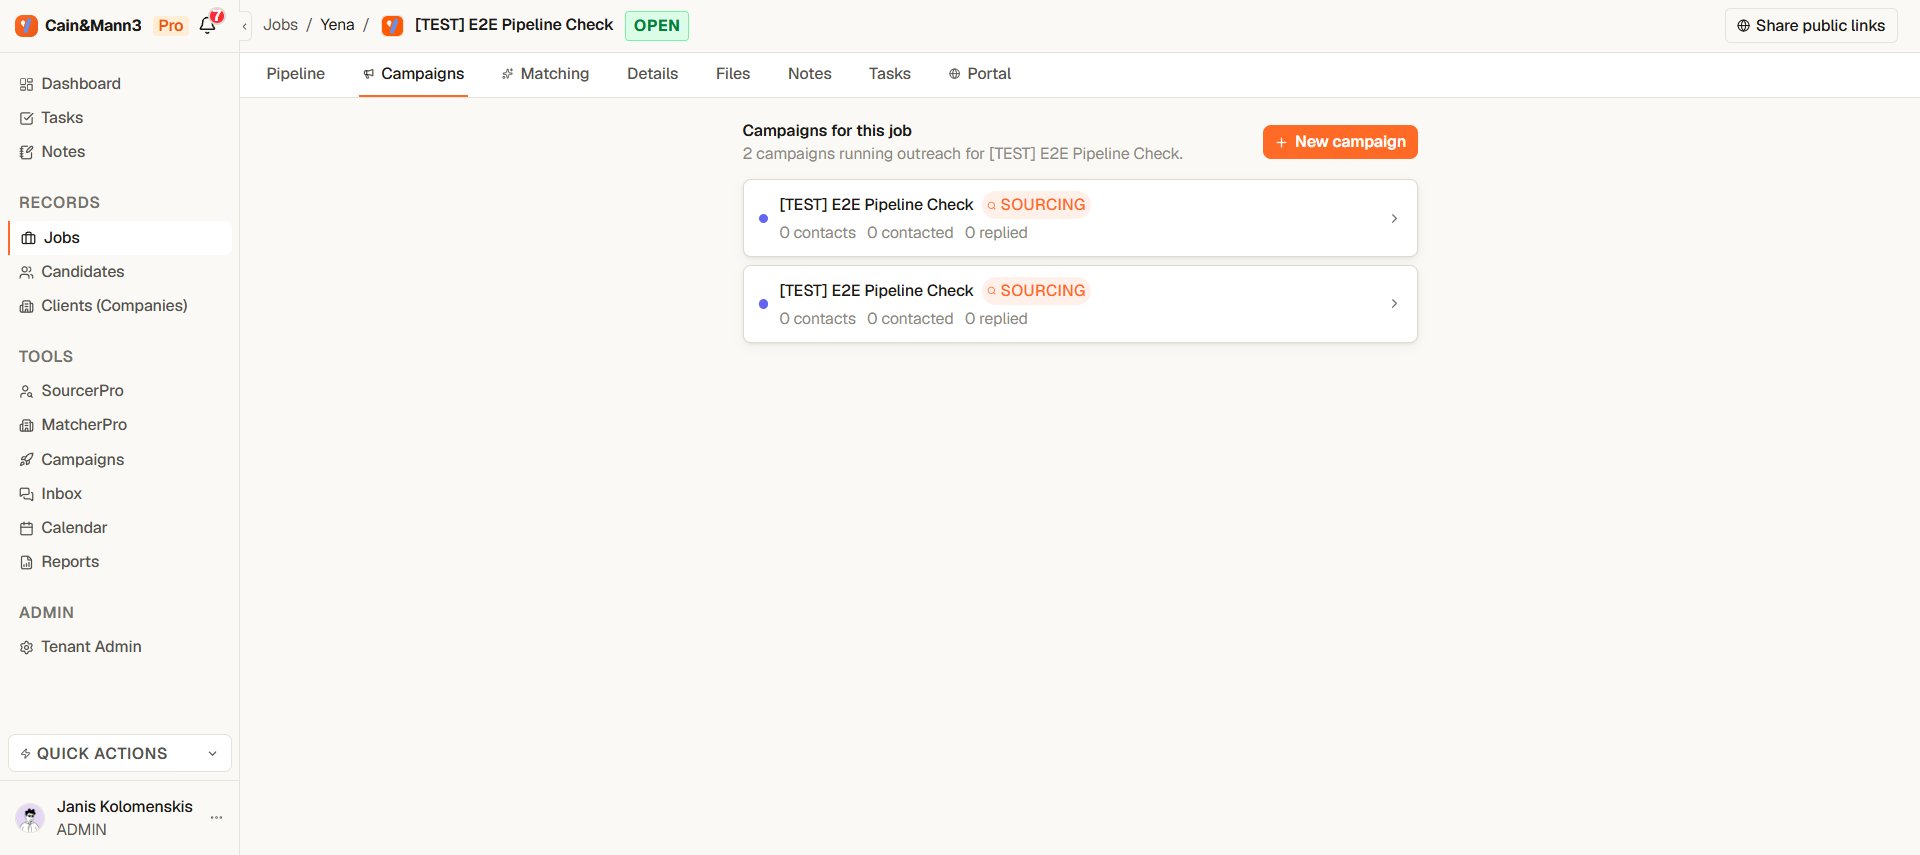
Task: Click the Tenant Admin gear icon
Action: click(27, 647)
